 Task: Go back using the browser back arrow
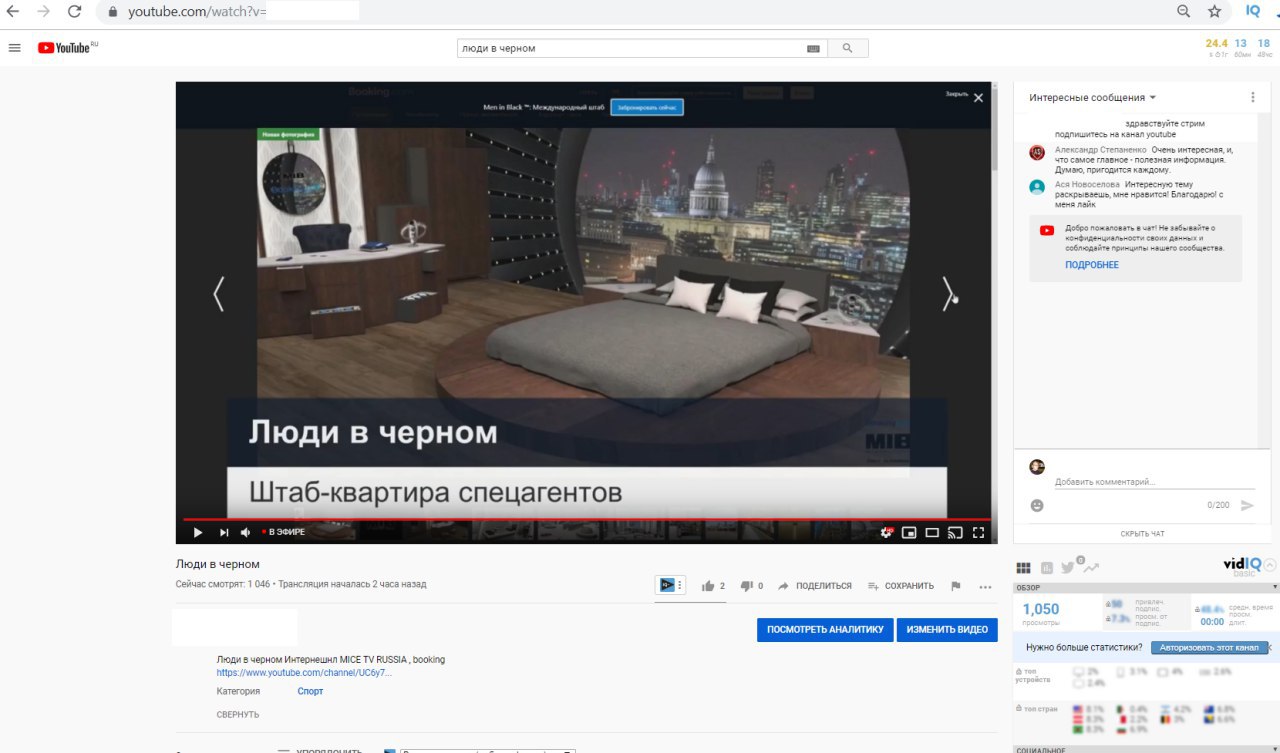pos(13,12)
